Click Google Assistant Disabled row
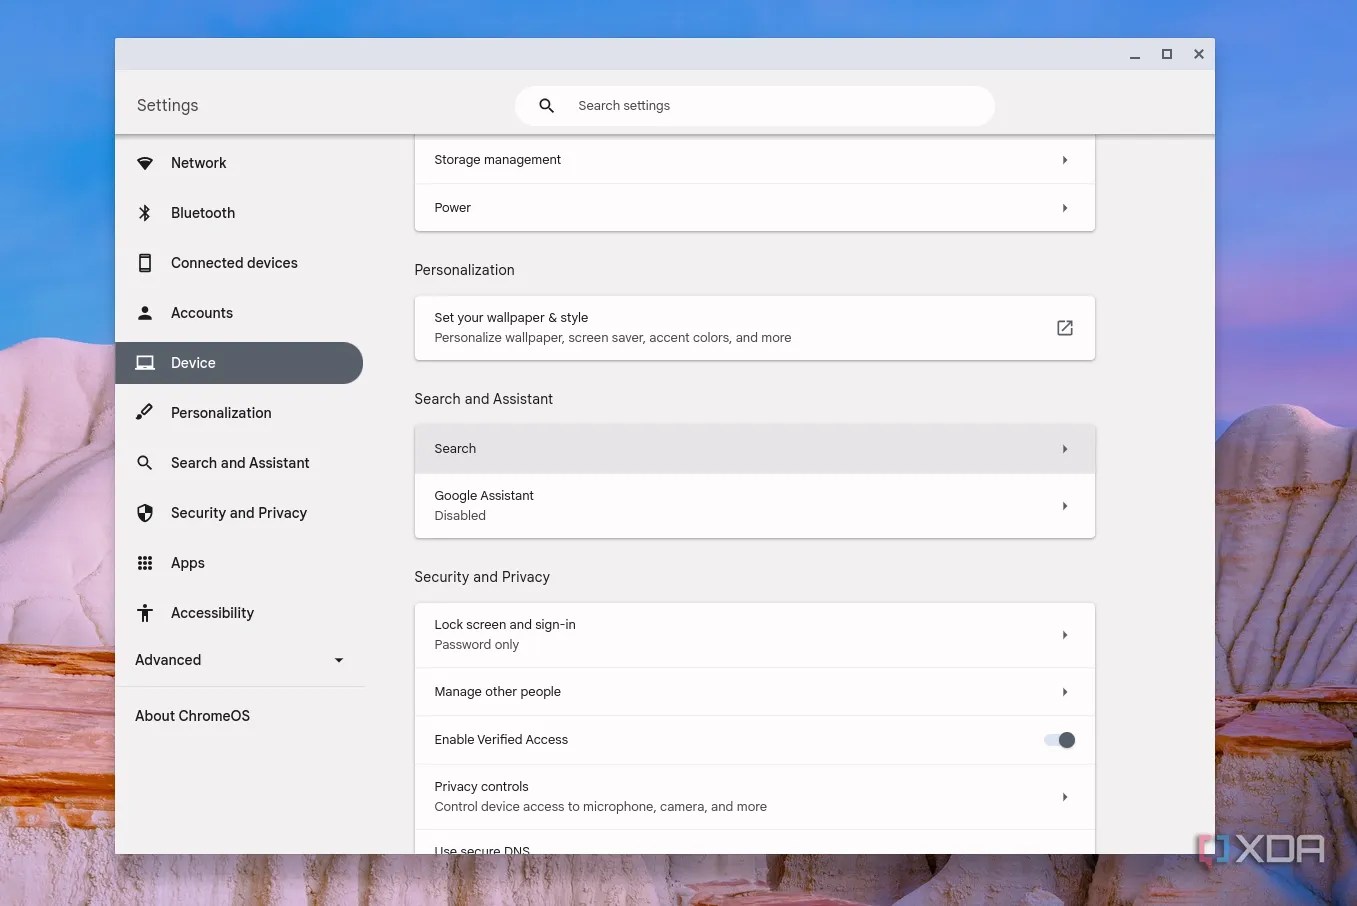Screen dimensions: 1357x906 [755, 506]
